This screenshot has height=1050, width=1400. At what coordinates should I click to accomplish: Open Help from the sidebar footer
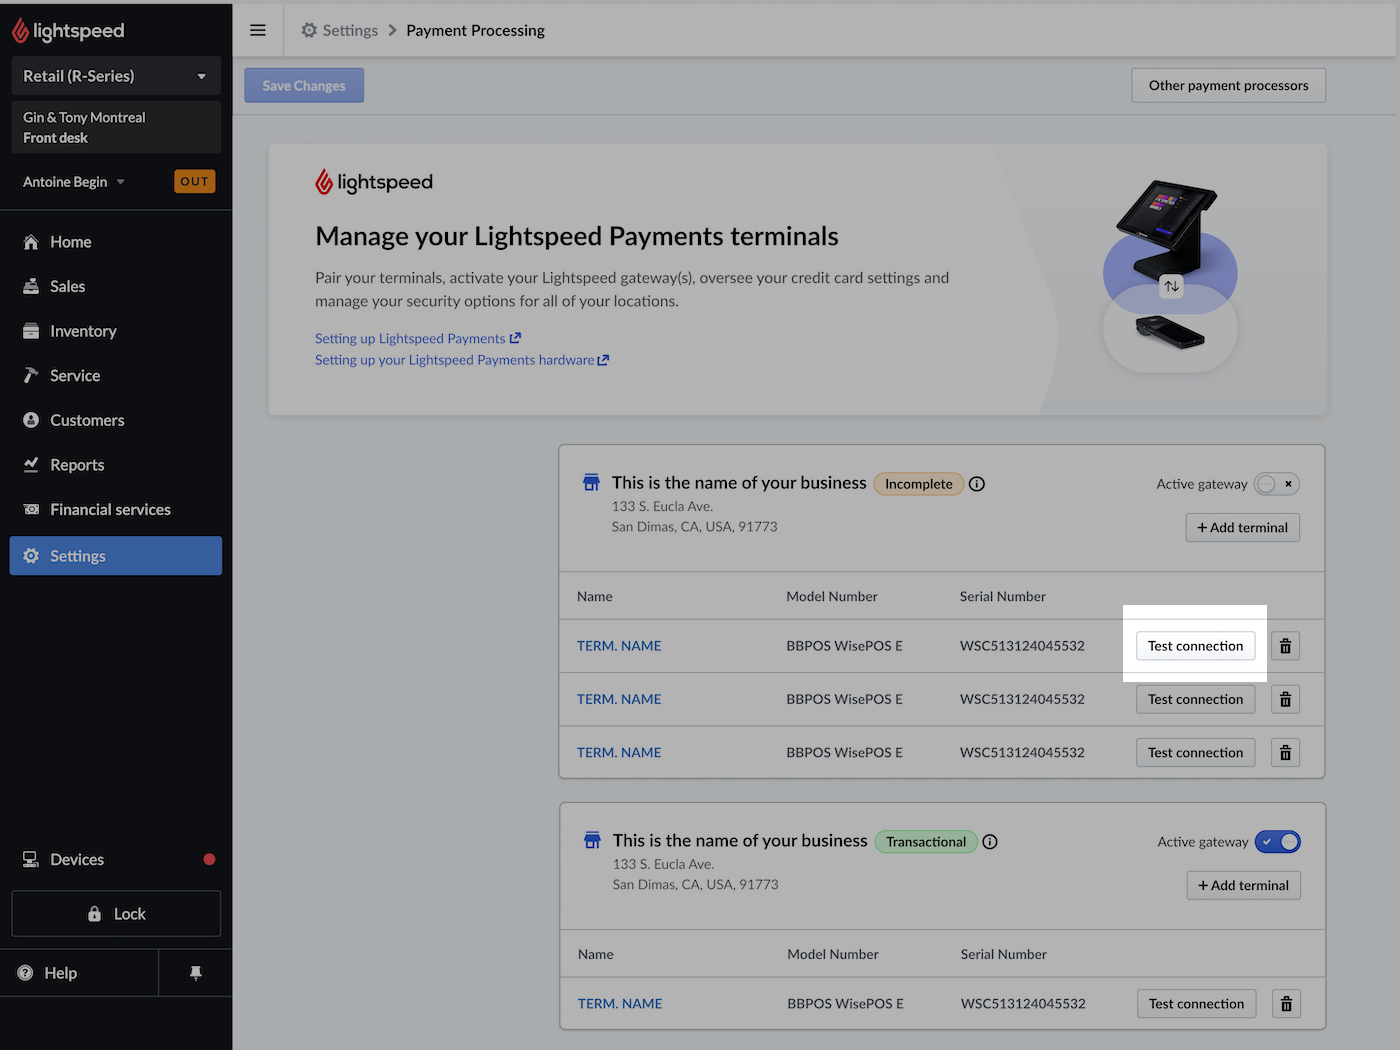point(60,973)
